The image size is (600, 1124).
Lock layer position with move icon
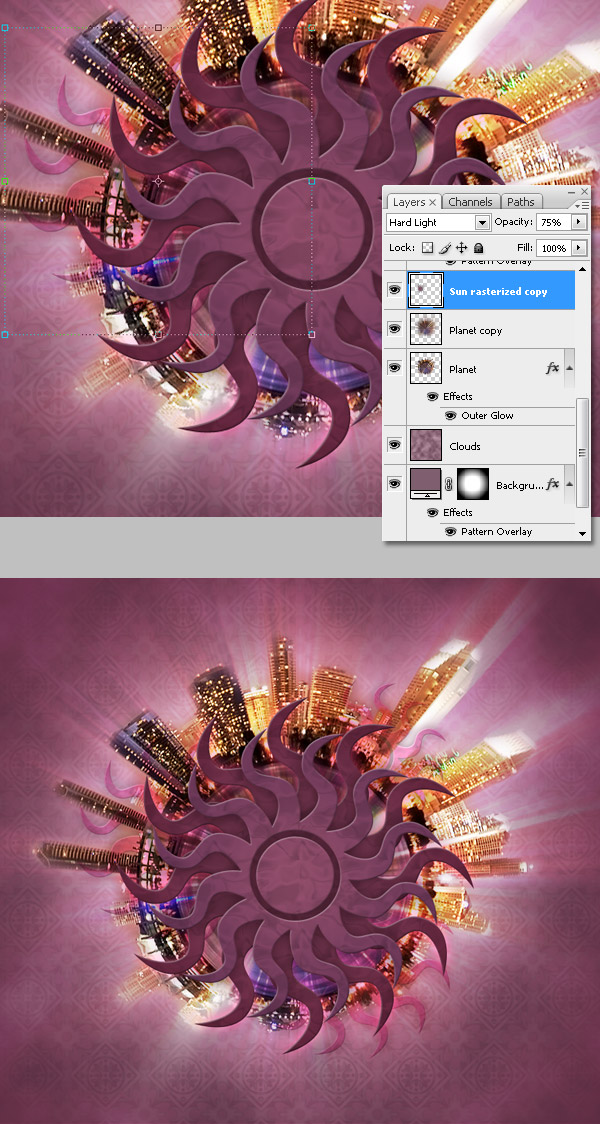[x=462, y=248]
